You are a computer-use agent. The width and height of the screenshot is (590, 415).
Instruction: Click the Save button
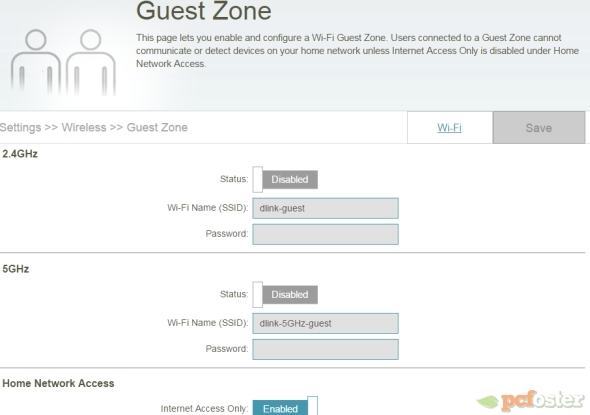539,128
